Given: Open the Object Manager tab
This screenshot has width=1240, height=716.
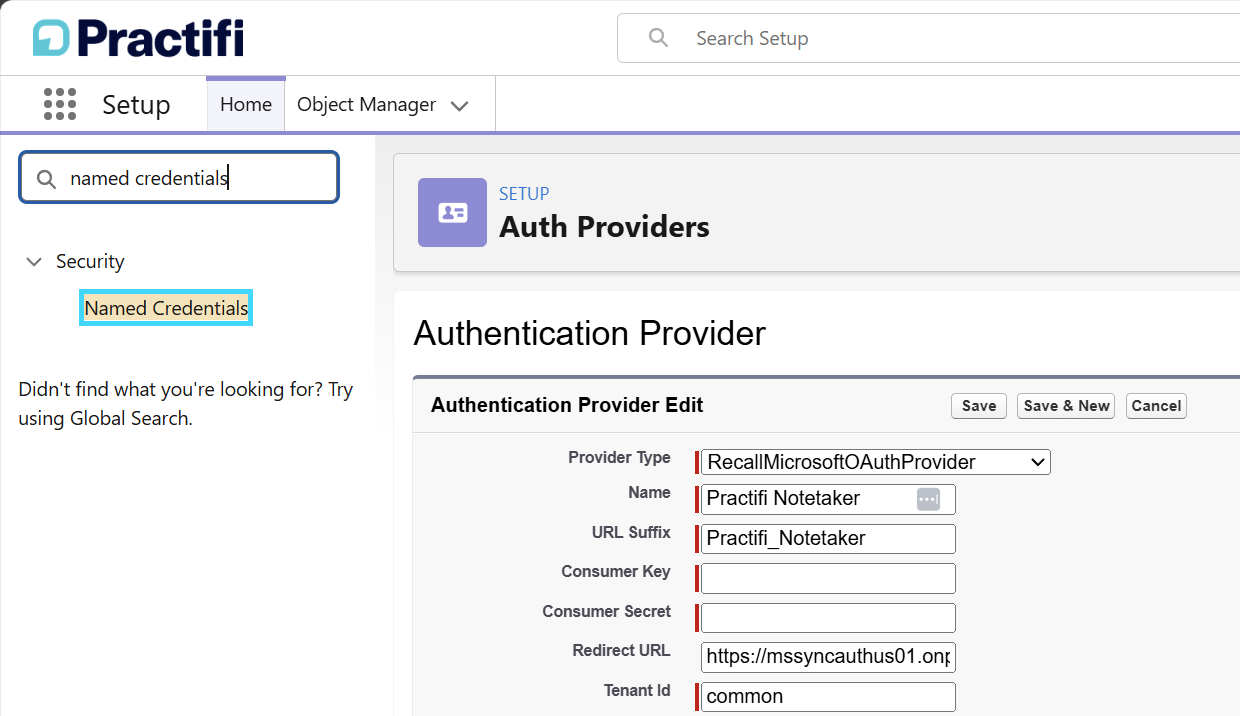Looking at the screenshot, I should pyautogui.click(x=366, y=104).
